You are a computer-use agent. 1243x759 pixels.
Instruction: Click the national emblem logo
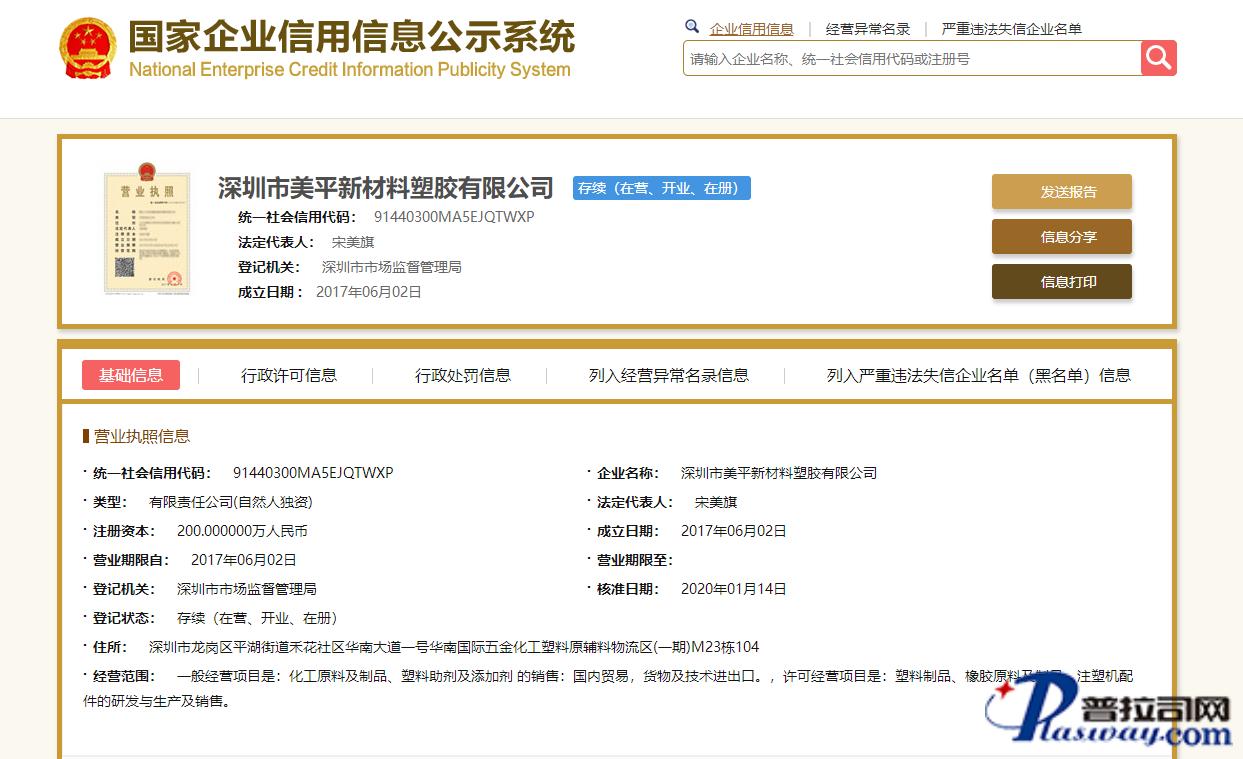point(88,48)
